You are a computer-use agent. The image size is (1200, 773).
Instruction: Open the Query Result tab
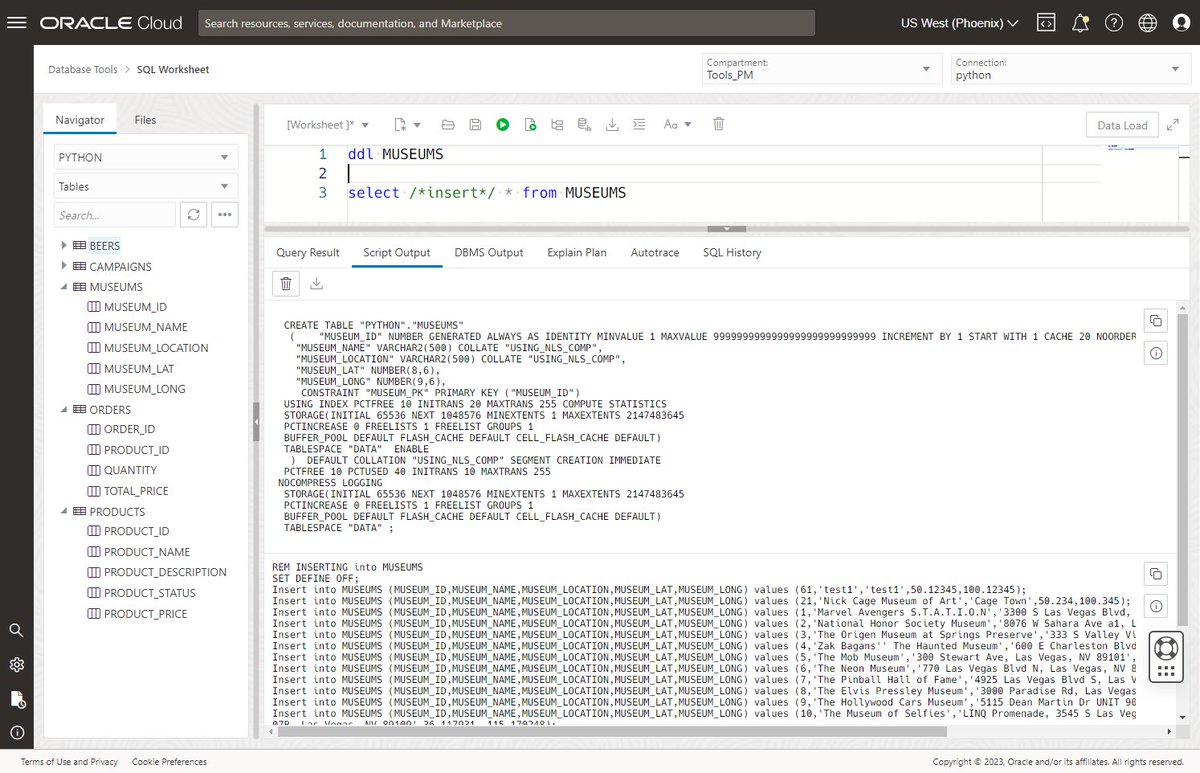pos(308,253)
